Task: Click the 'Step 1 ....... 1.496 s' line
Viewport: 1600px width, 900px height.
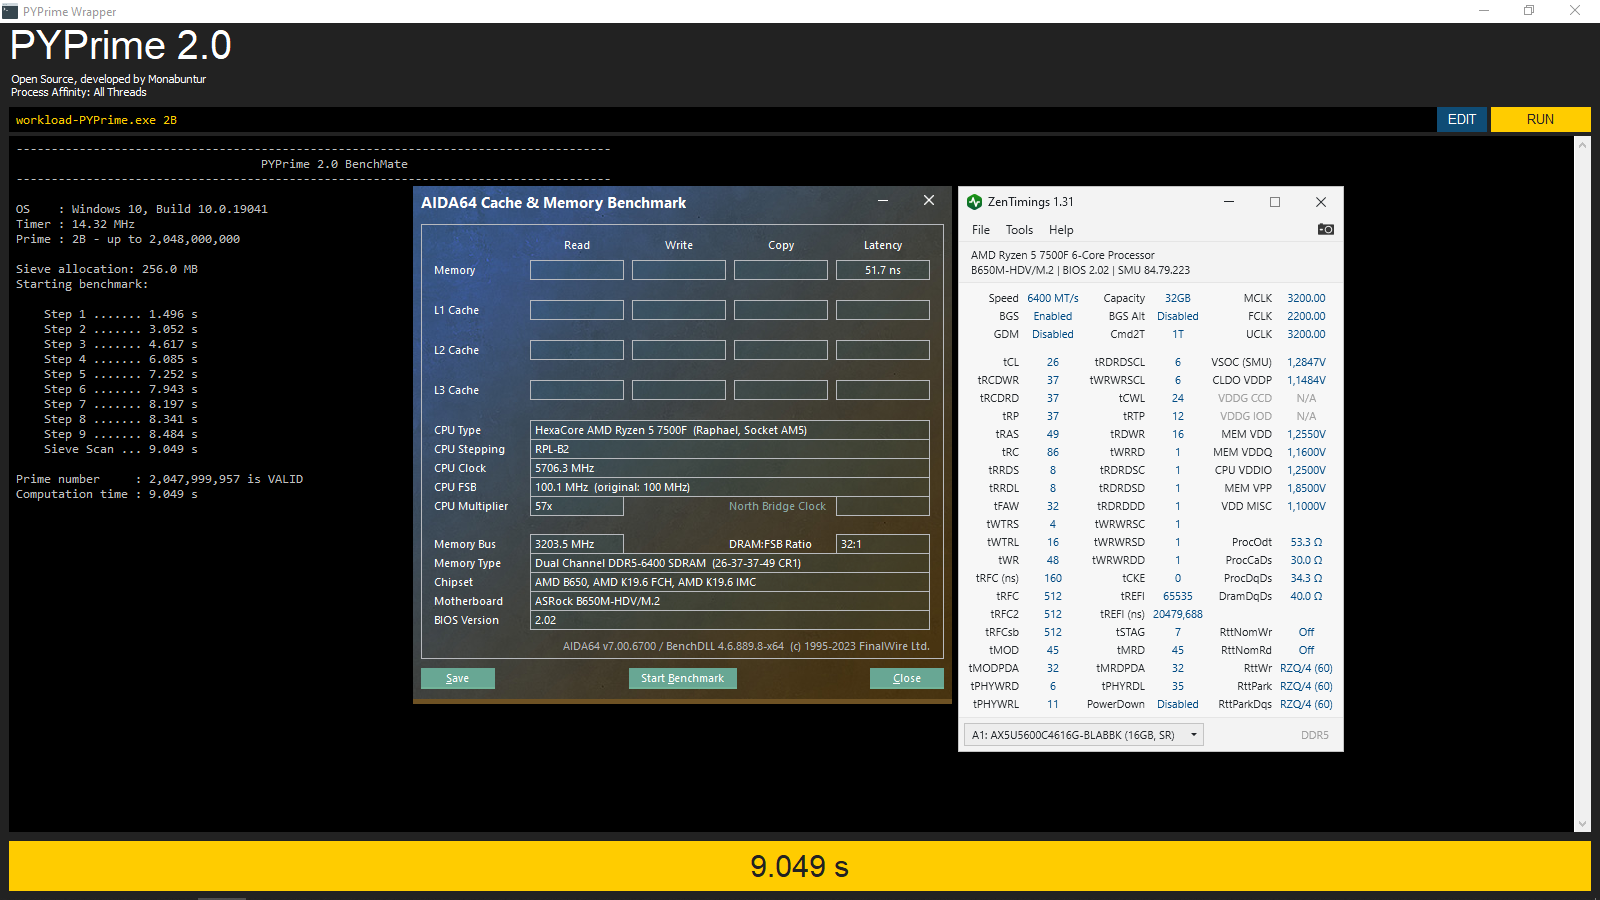Action: pyautogui.click(x=121, y=314)
